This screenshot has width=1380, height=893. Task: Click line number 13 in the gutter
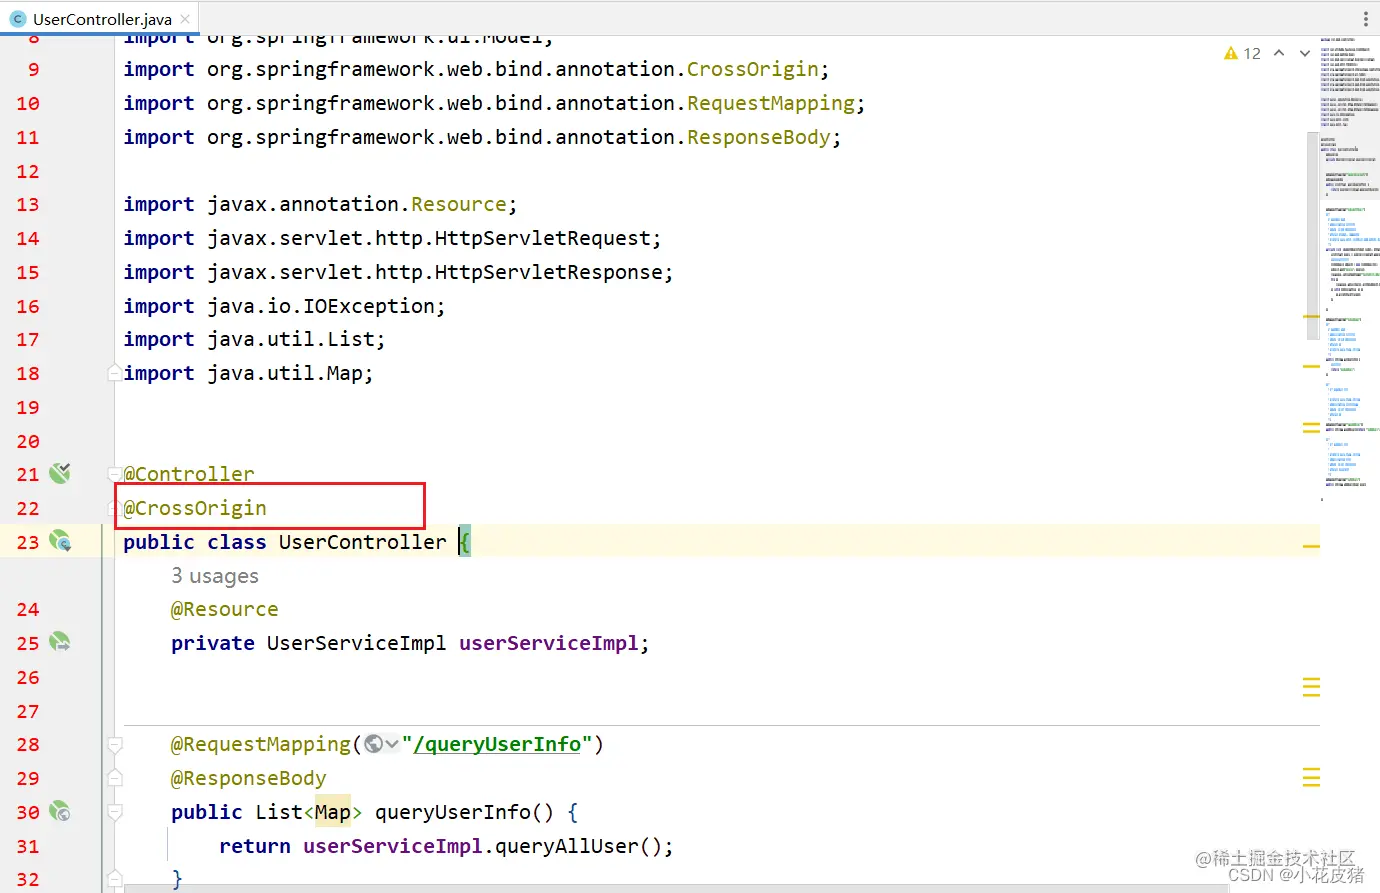pos(28,204)
